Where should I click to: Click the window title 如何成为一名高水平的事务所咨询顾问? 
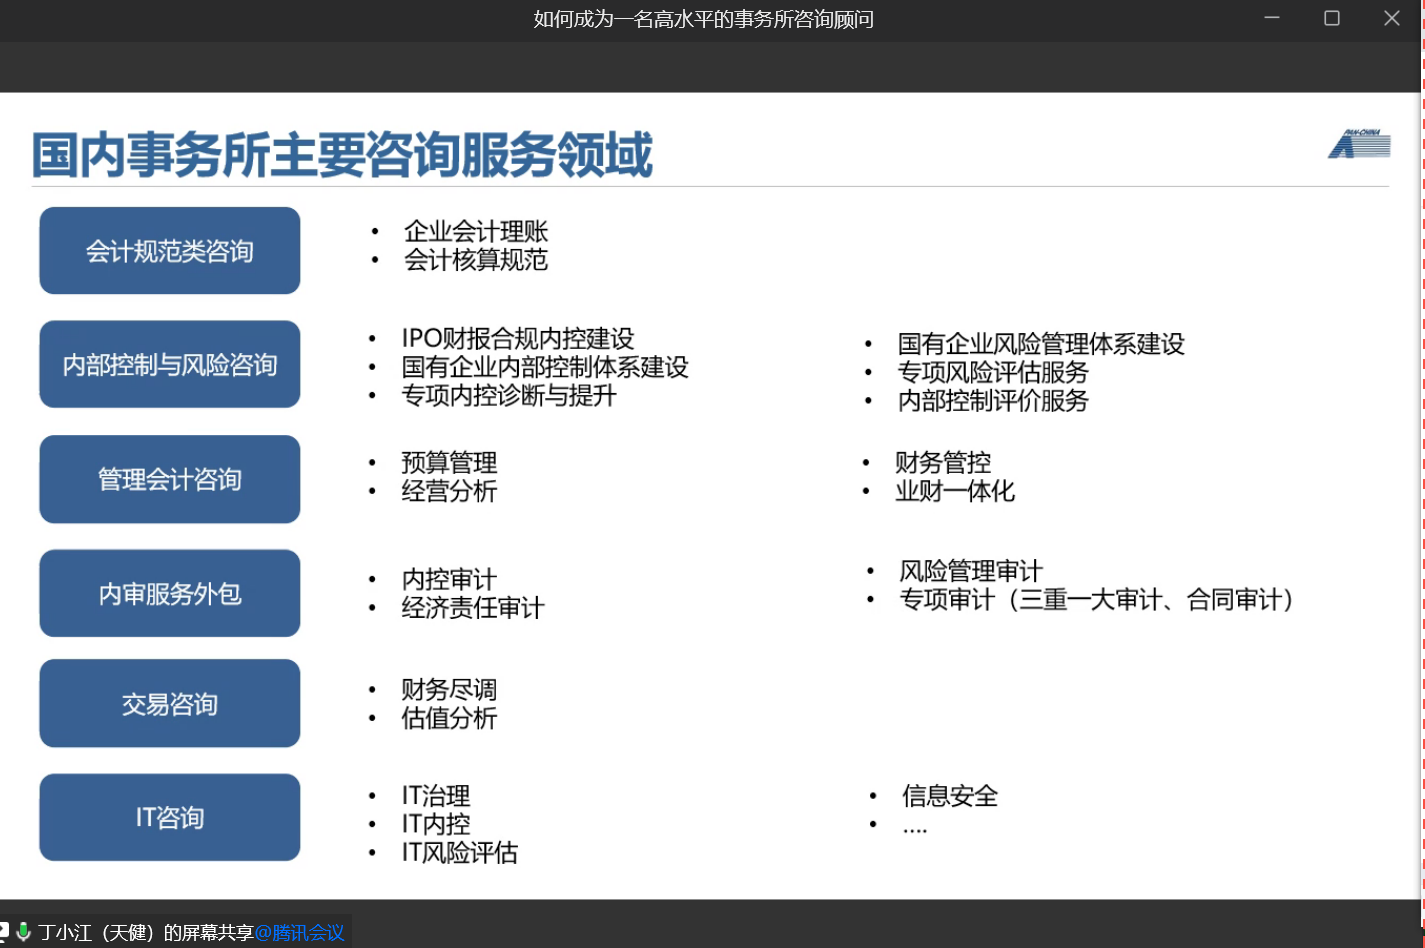[x=703, y=19]
